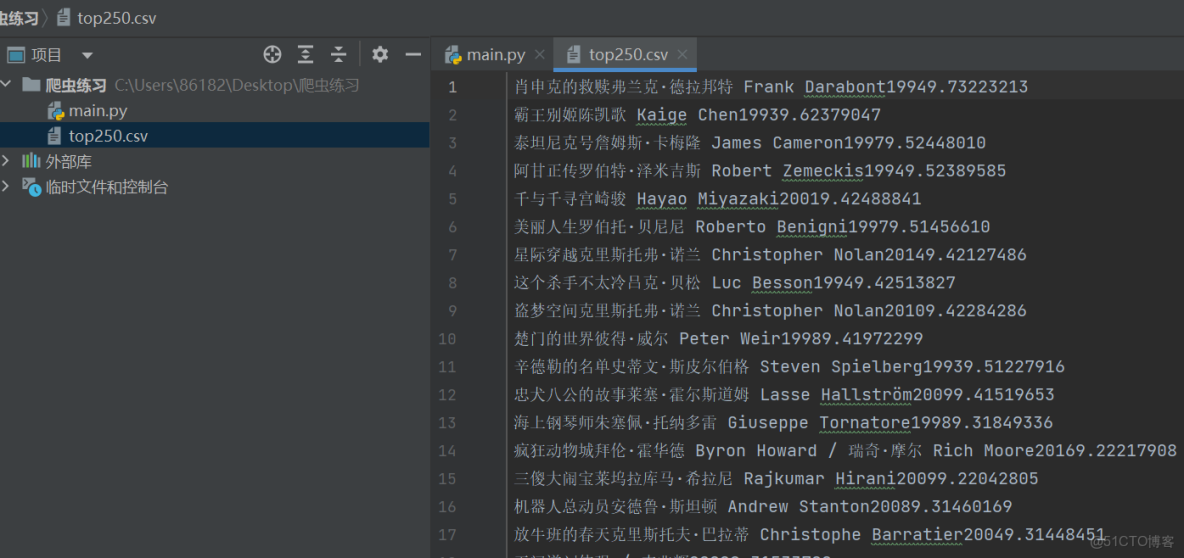The height and width of the screenshot is (558, 1184).
Task: Click the 项目 panel title label
Action: [x=47, y=55]
